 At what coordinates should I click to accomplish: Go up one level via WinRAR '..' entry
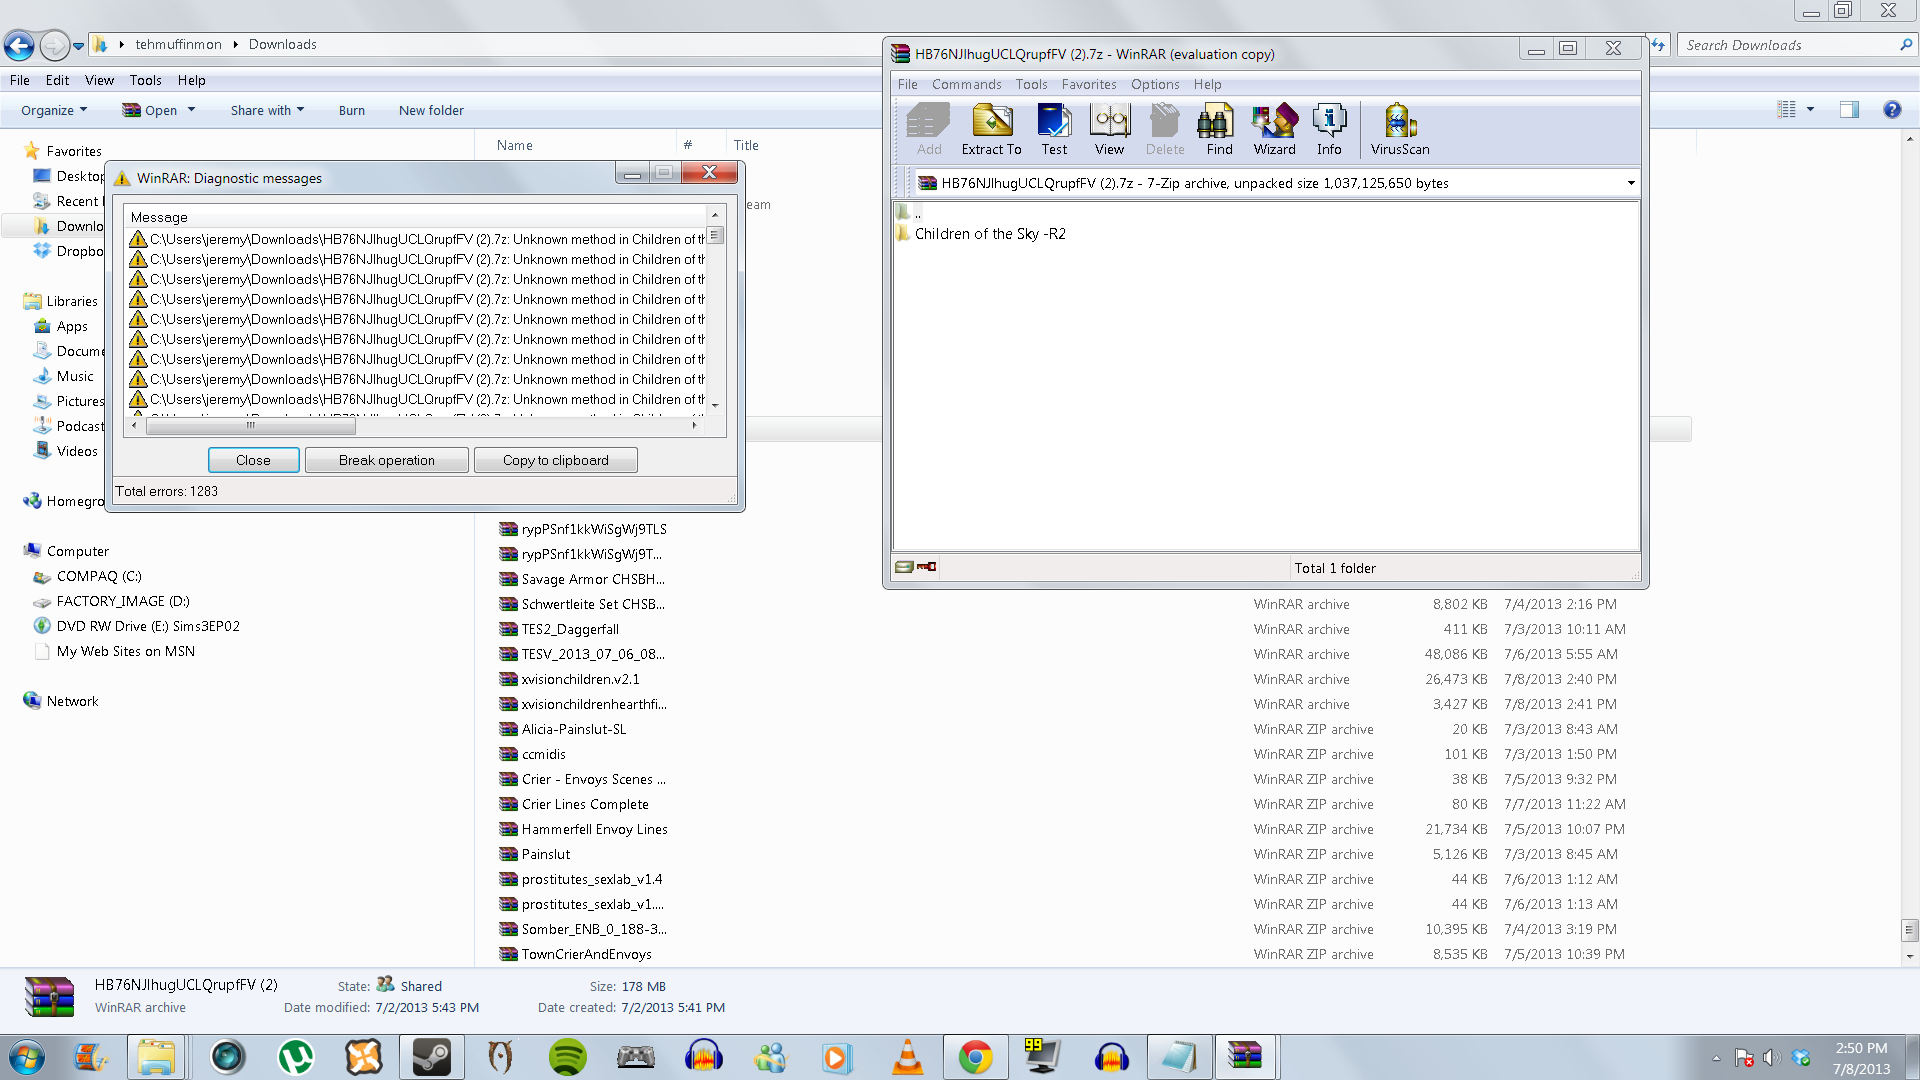[x=910, y=212]
